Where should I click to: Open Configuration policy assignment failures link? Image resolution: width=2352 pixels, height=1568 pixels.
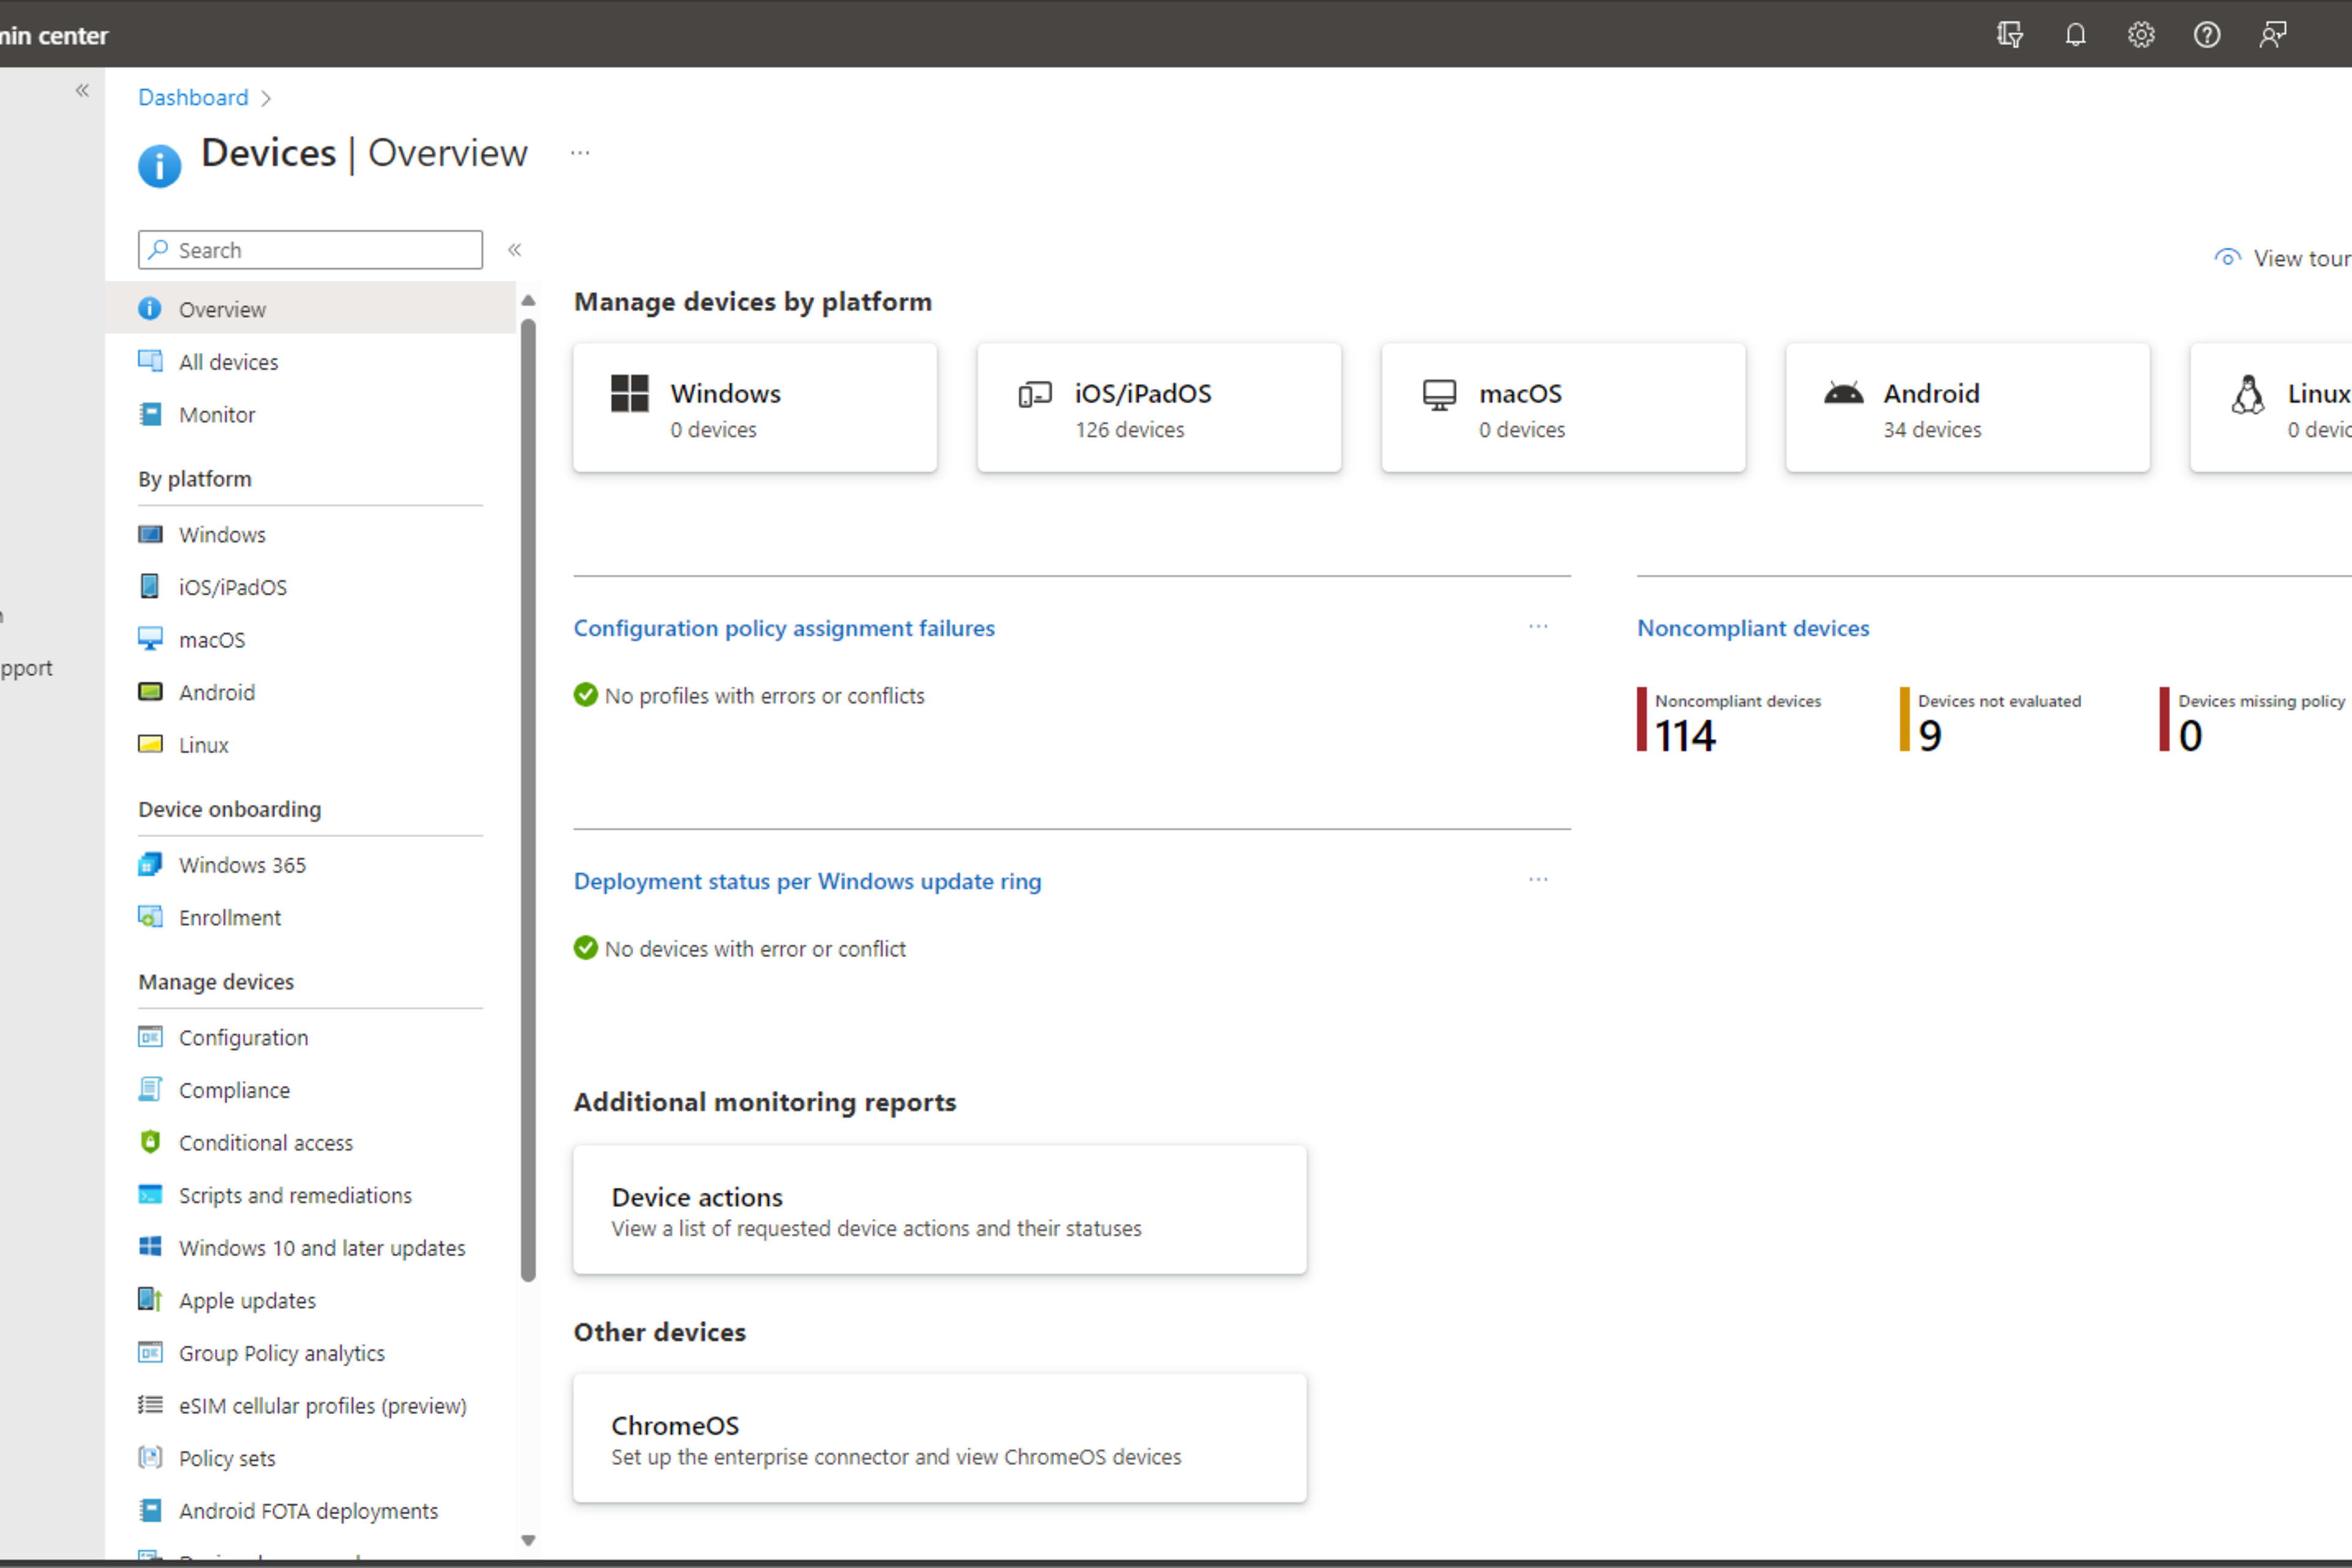click(x=784, y=628)
